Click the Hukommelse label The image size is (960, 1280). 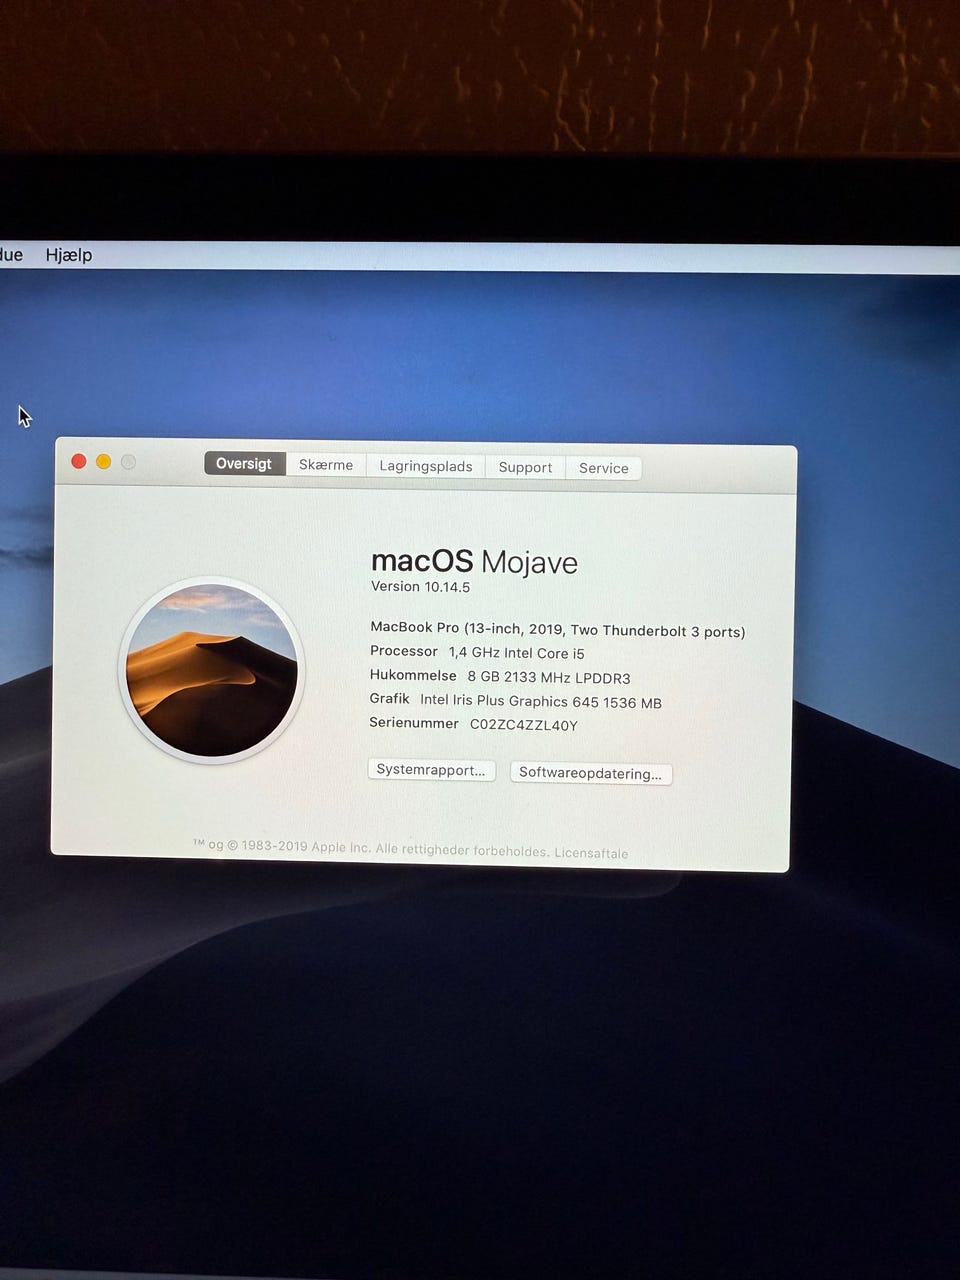(x=413, y=675)
